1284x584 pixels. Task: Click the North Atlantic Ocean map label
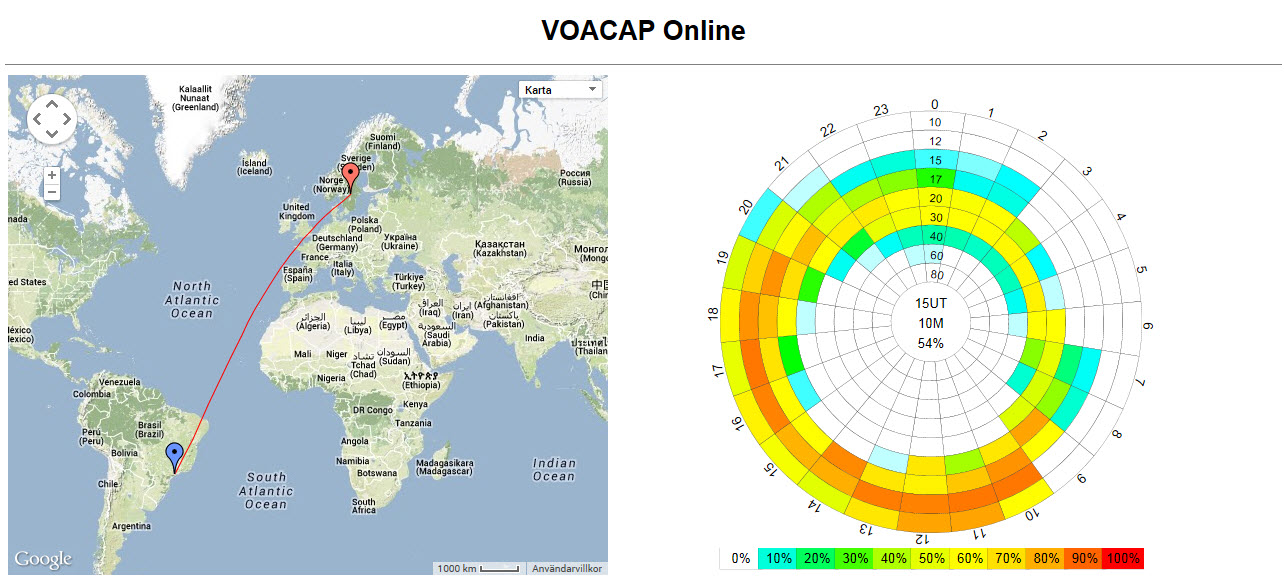coord(192,299)
